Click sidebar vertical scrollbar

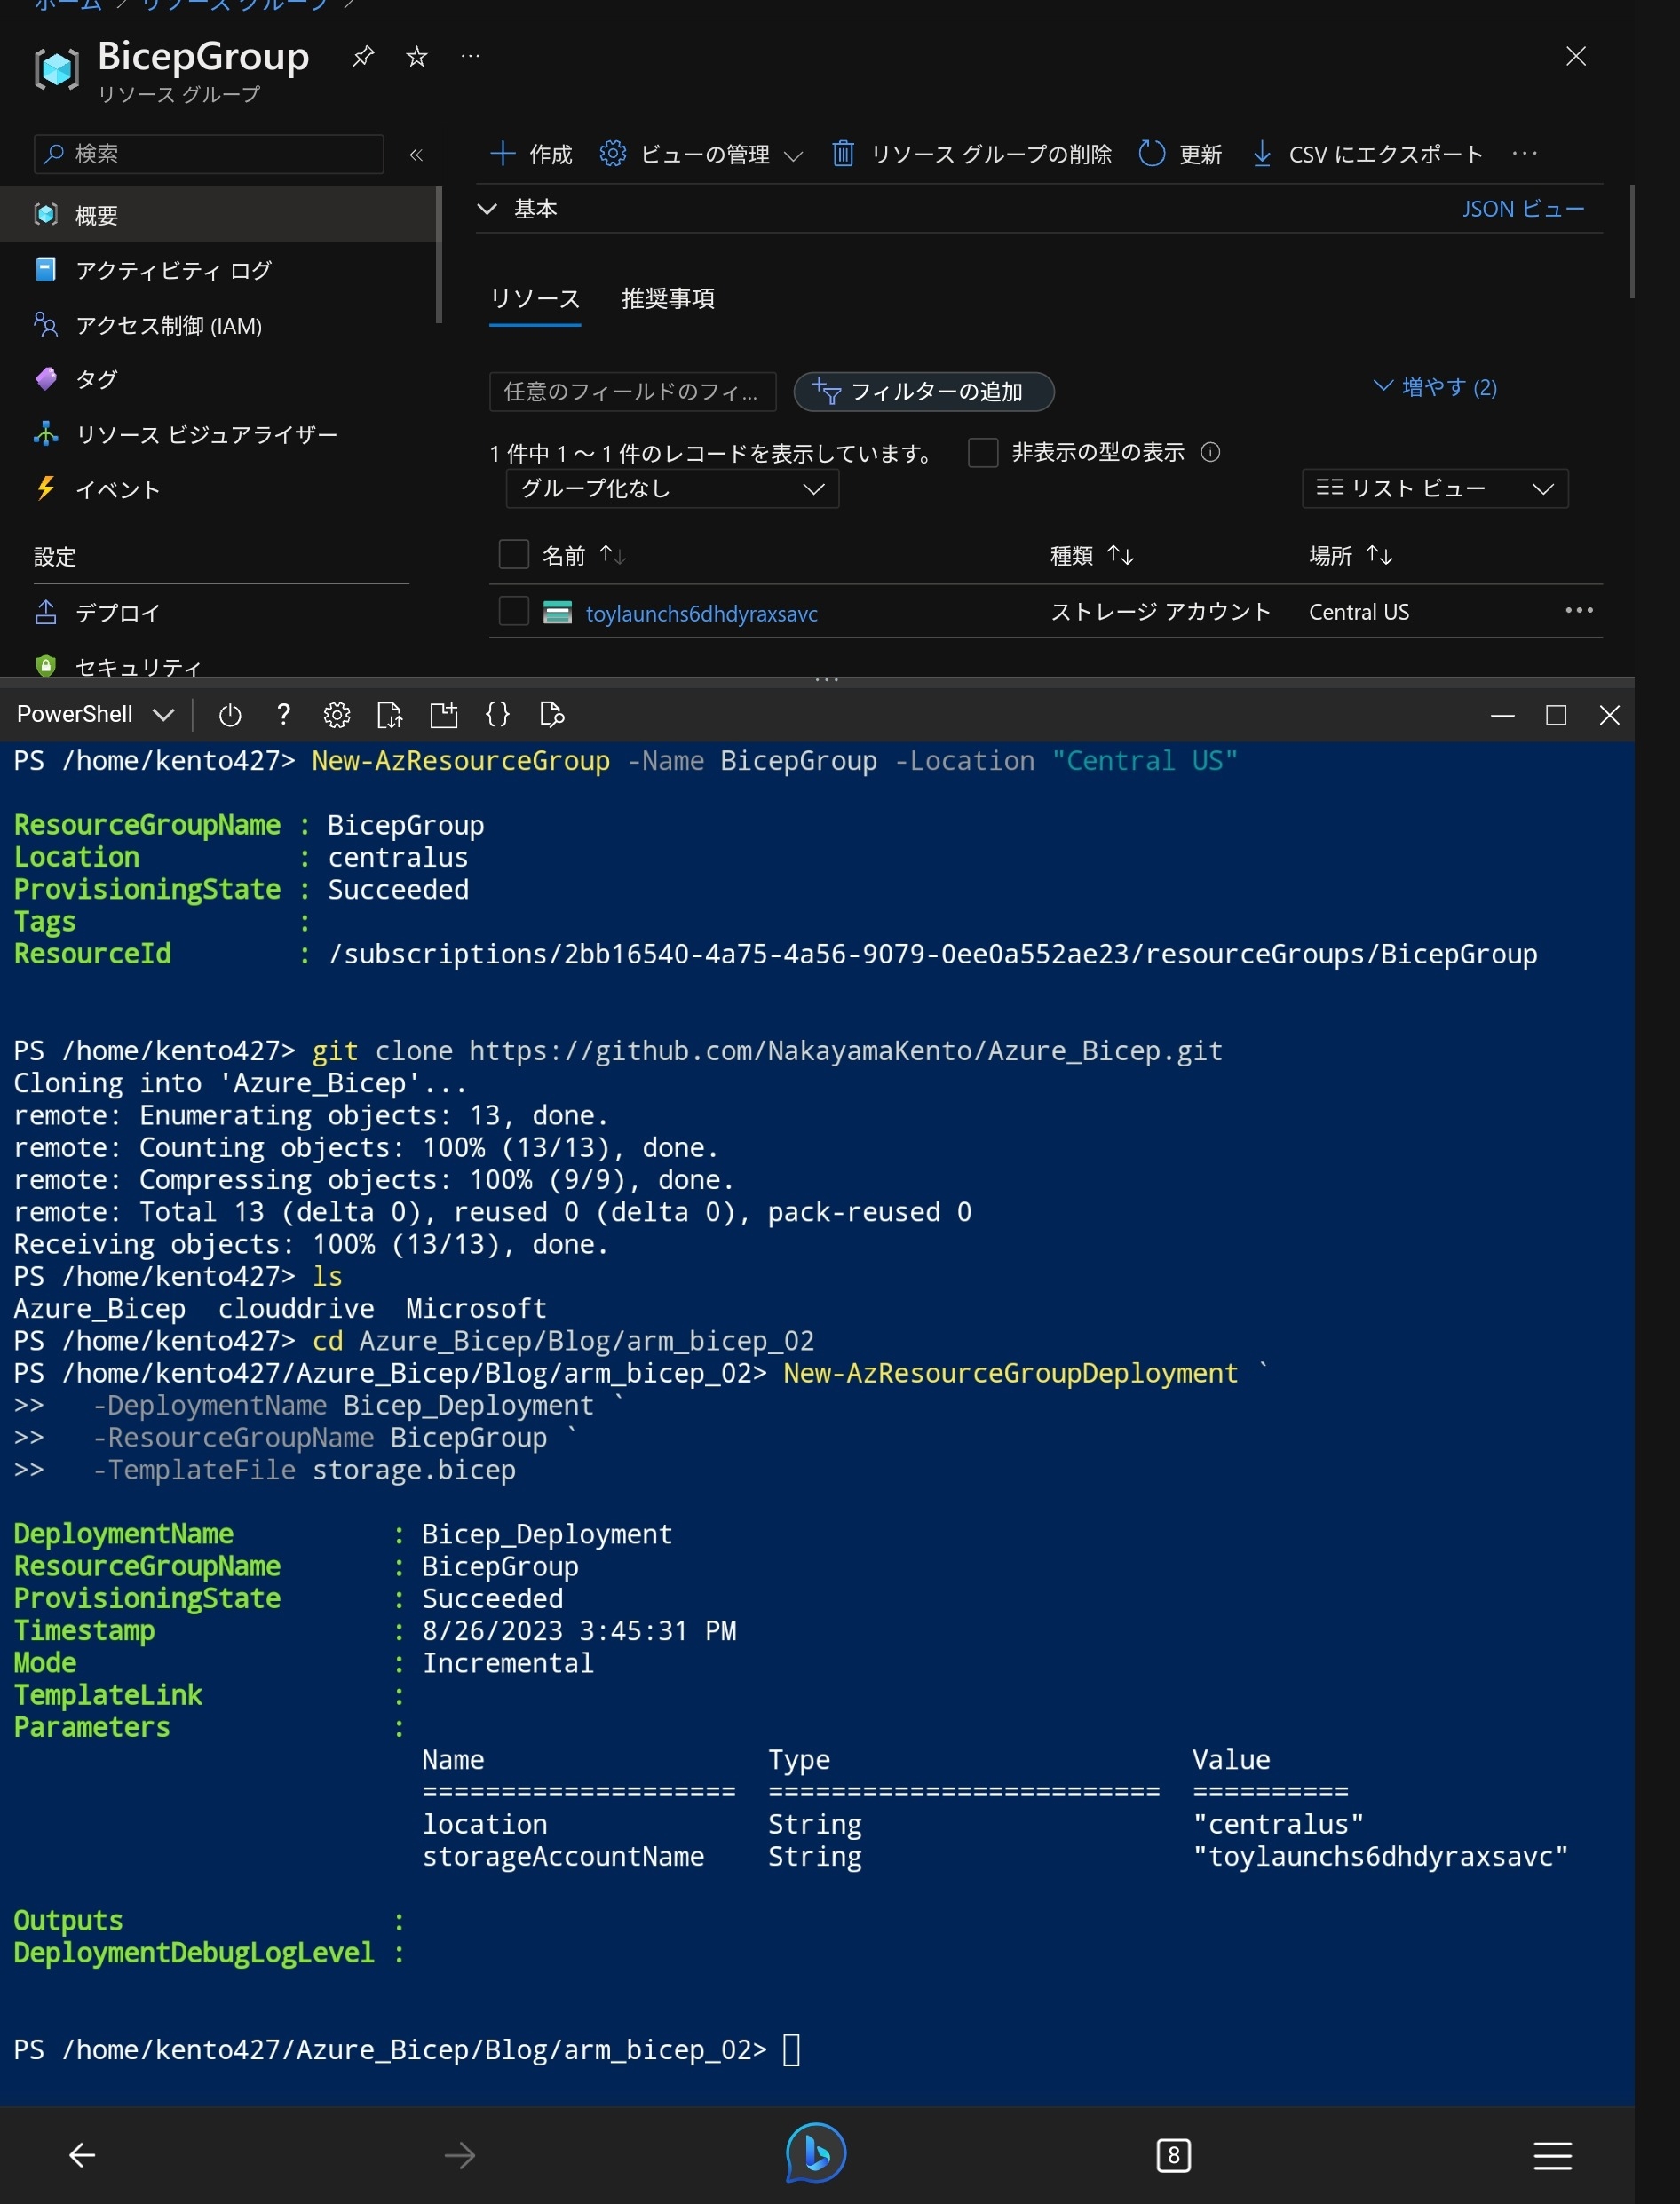(438, 255)
